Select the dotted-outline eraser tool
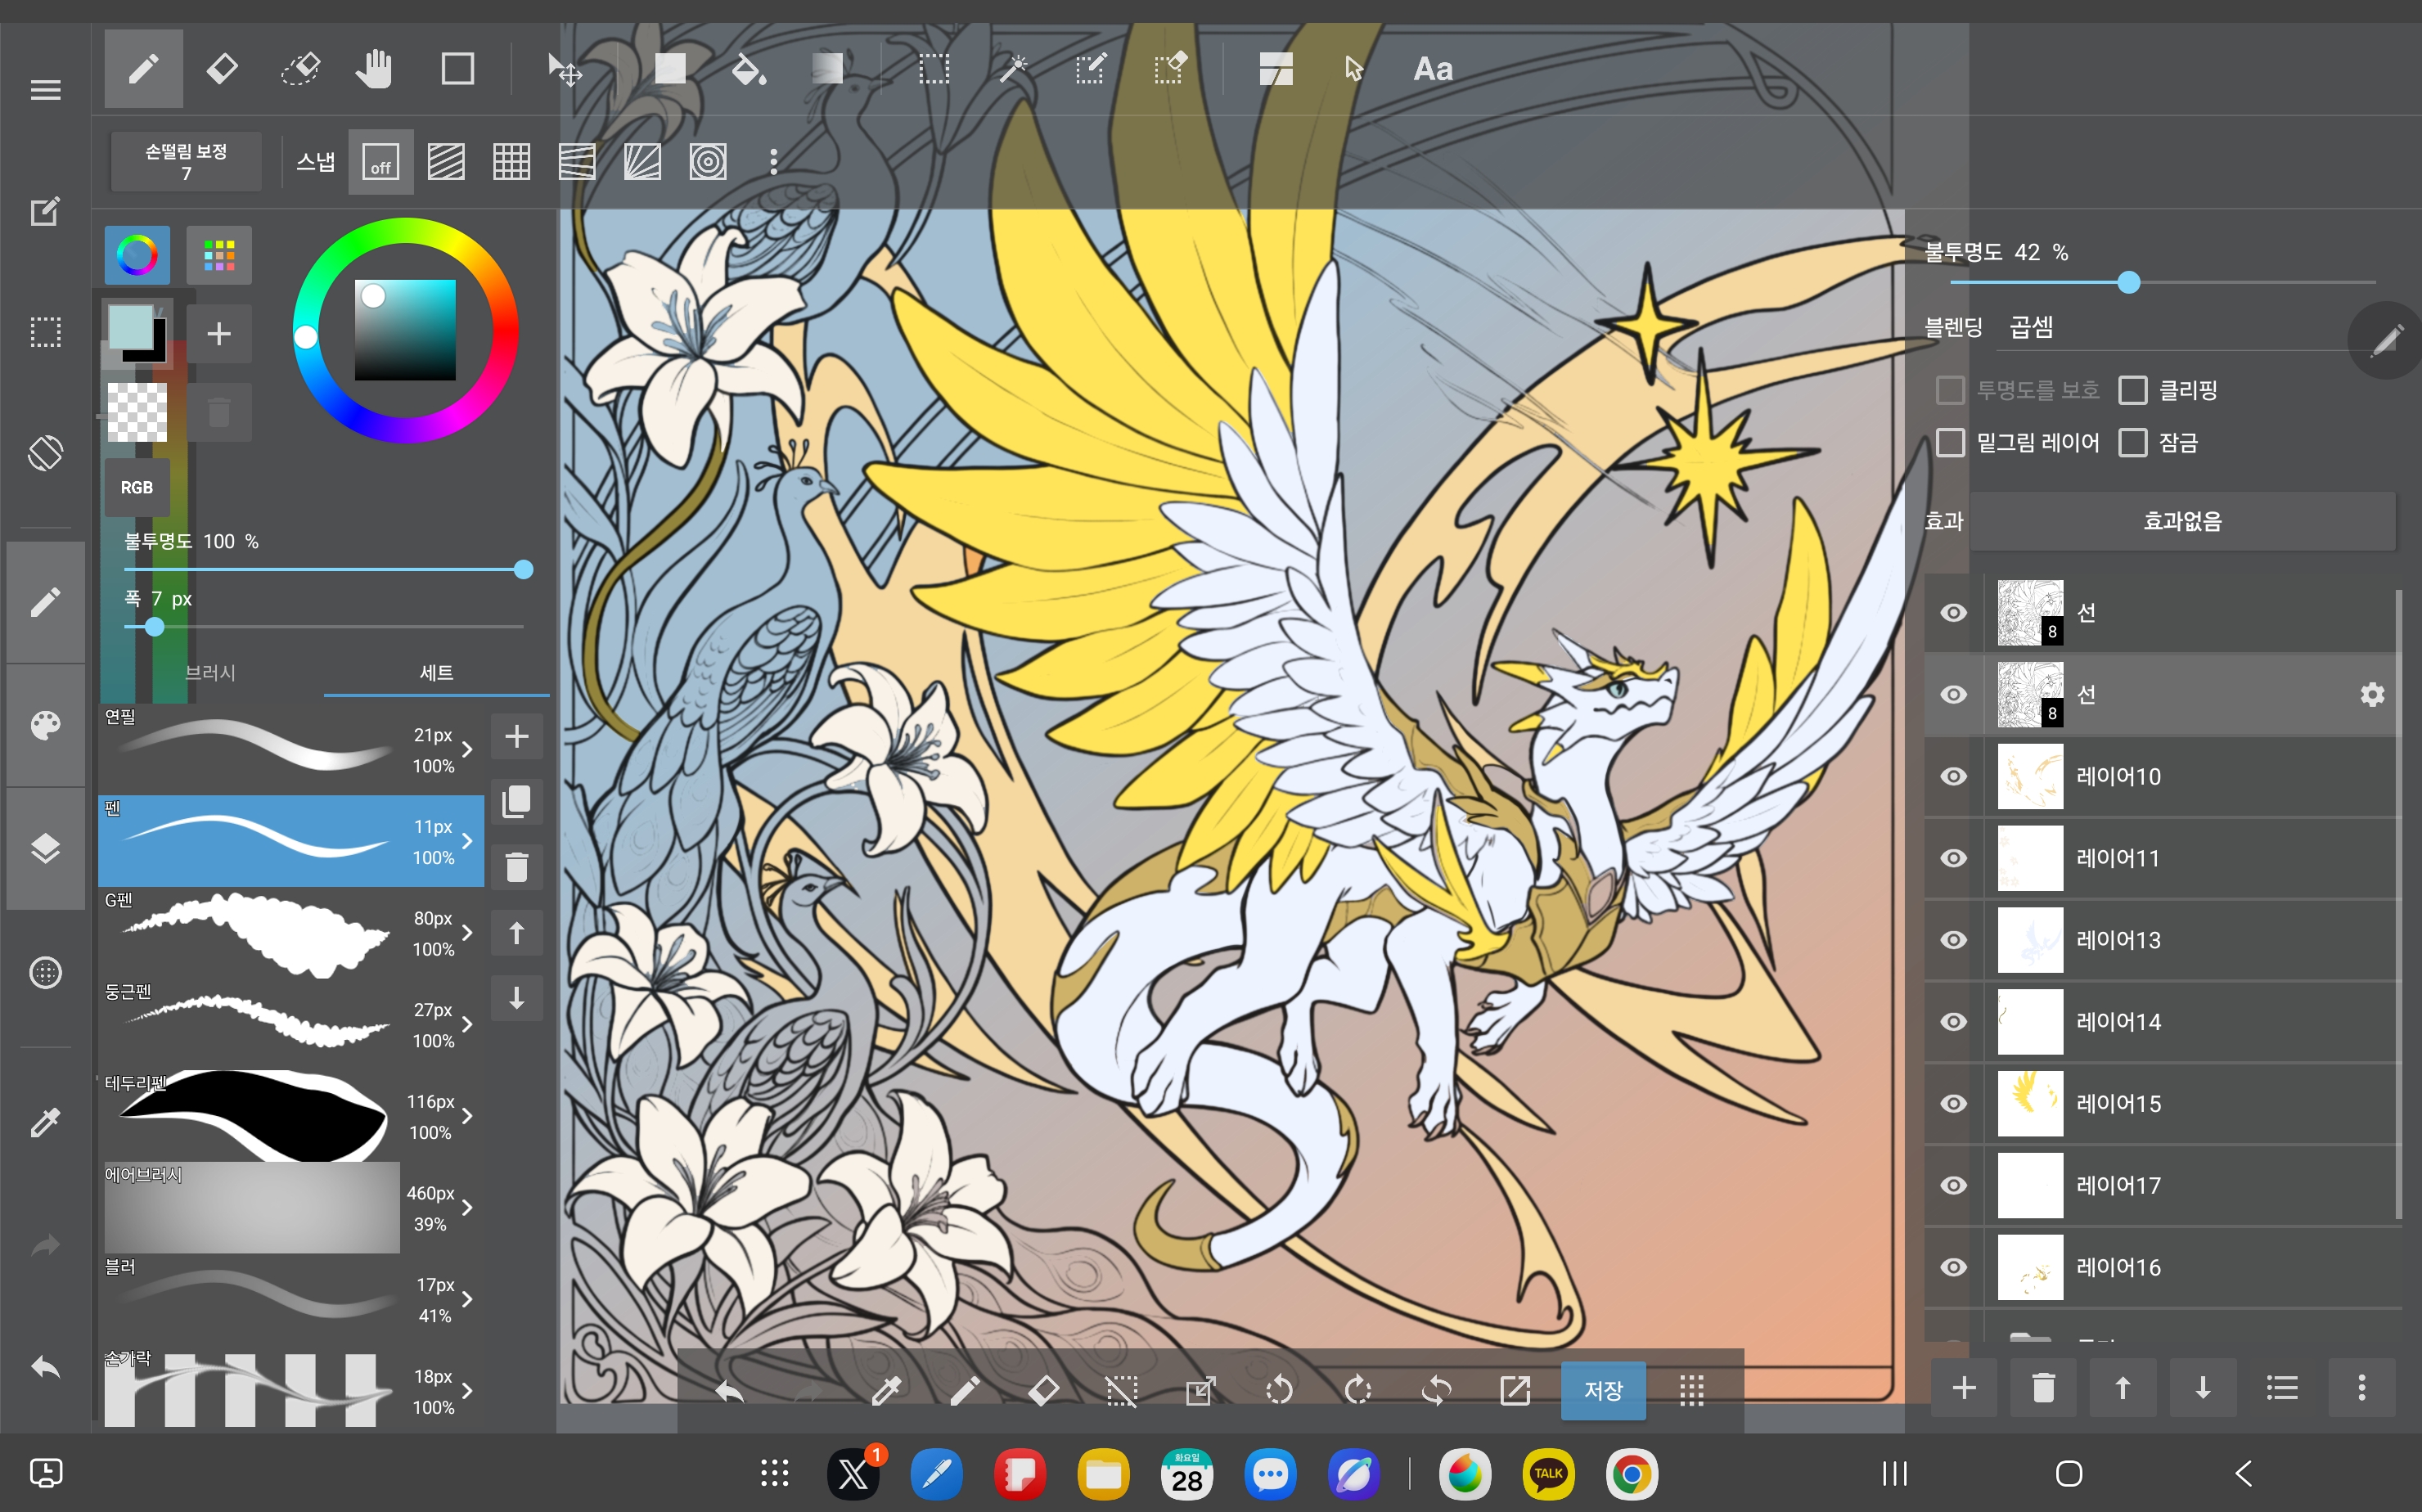This screenshot has height=1512, width=2422. (300, 69)
